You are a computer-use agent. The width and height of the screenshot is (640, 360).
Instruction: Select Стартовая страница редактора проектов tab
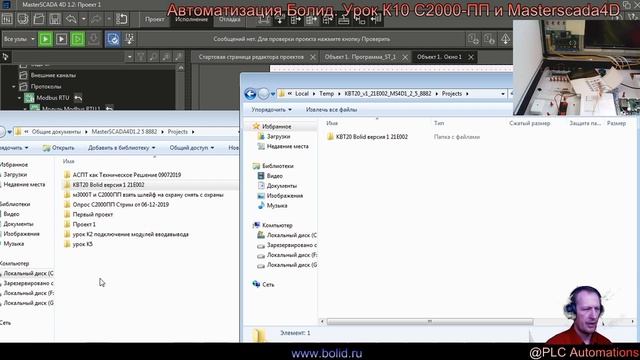tap(251, 57)
